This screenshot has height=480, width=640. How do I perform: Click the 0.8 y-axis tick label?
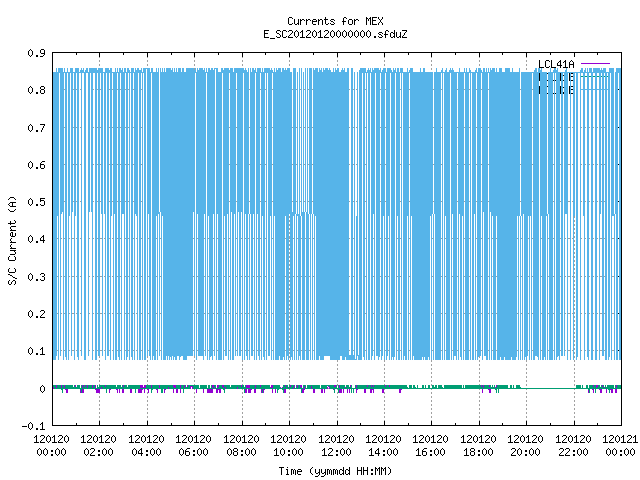coord(36,90)
